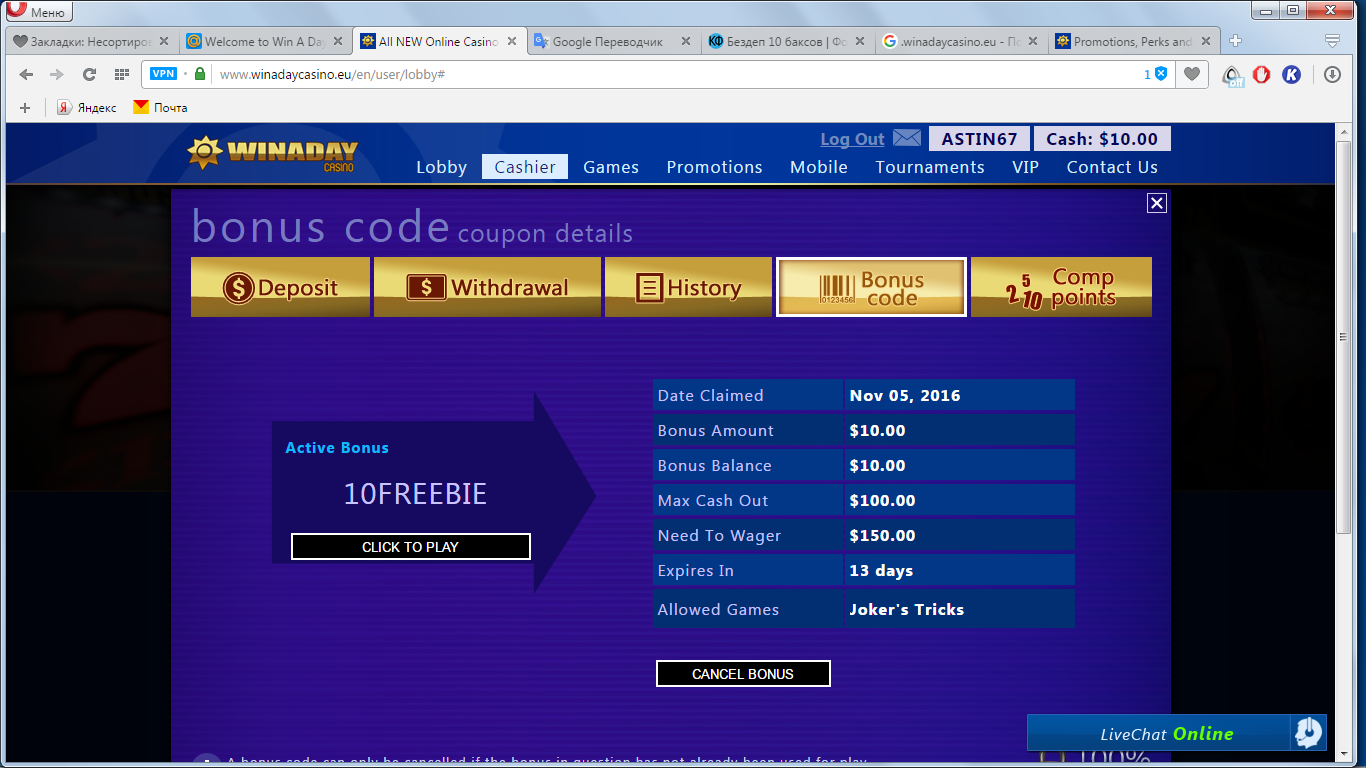This screenshot has width=1366, height=768.
Task: Open the blue K extension icon
Action: (1292, 74)
